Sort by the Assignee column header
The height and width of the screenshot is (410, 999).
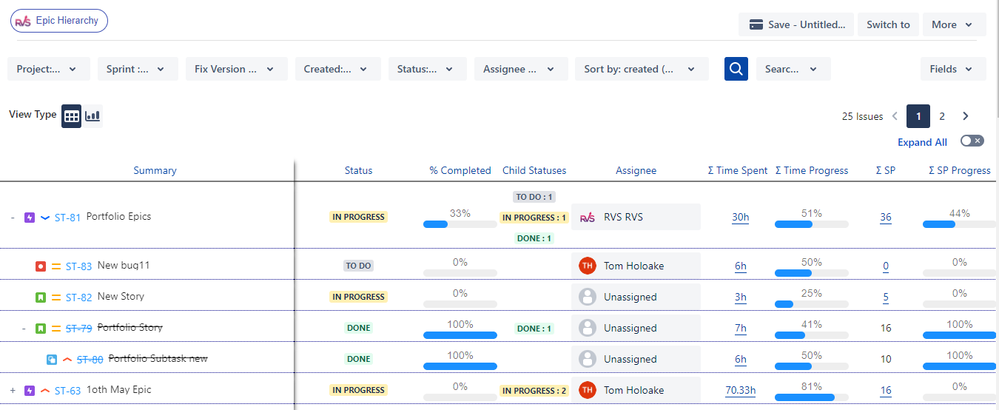tap(636, 171)
